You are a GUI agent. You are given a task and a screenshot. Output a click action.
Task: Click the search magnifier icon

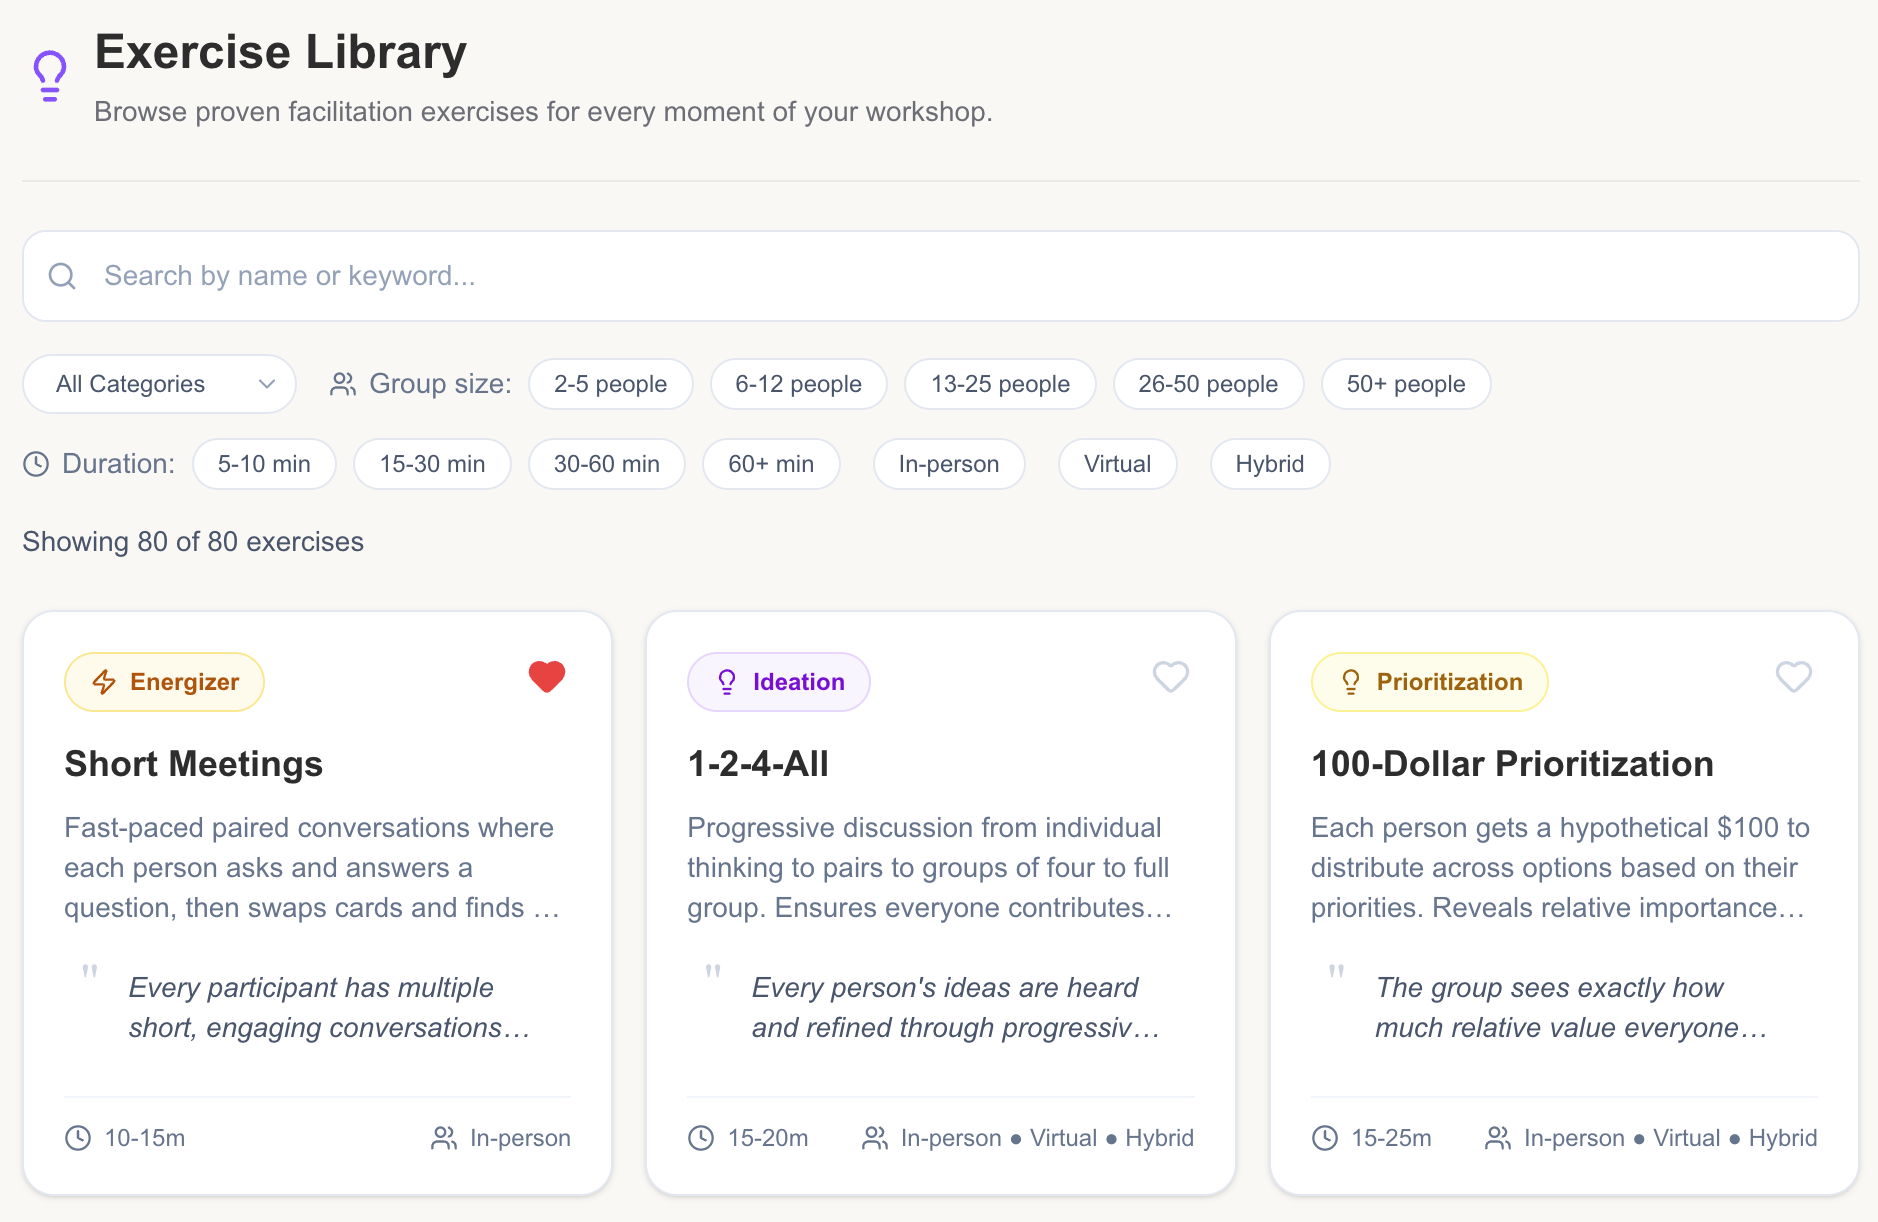(x=62, y=276)
